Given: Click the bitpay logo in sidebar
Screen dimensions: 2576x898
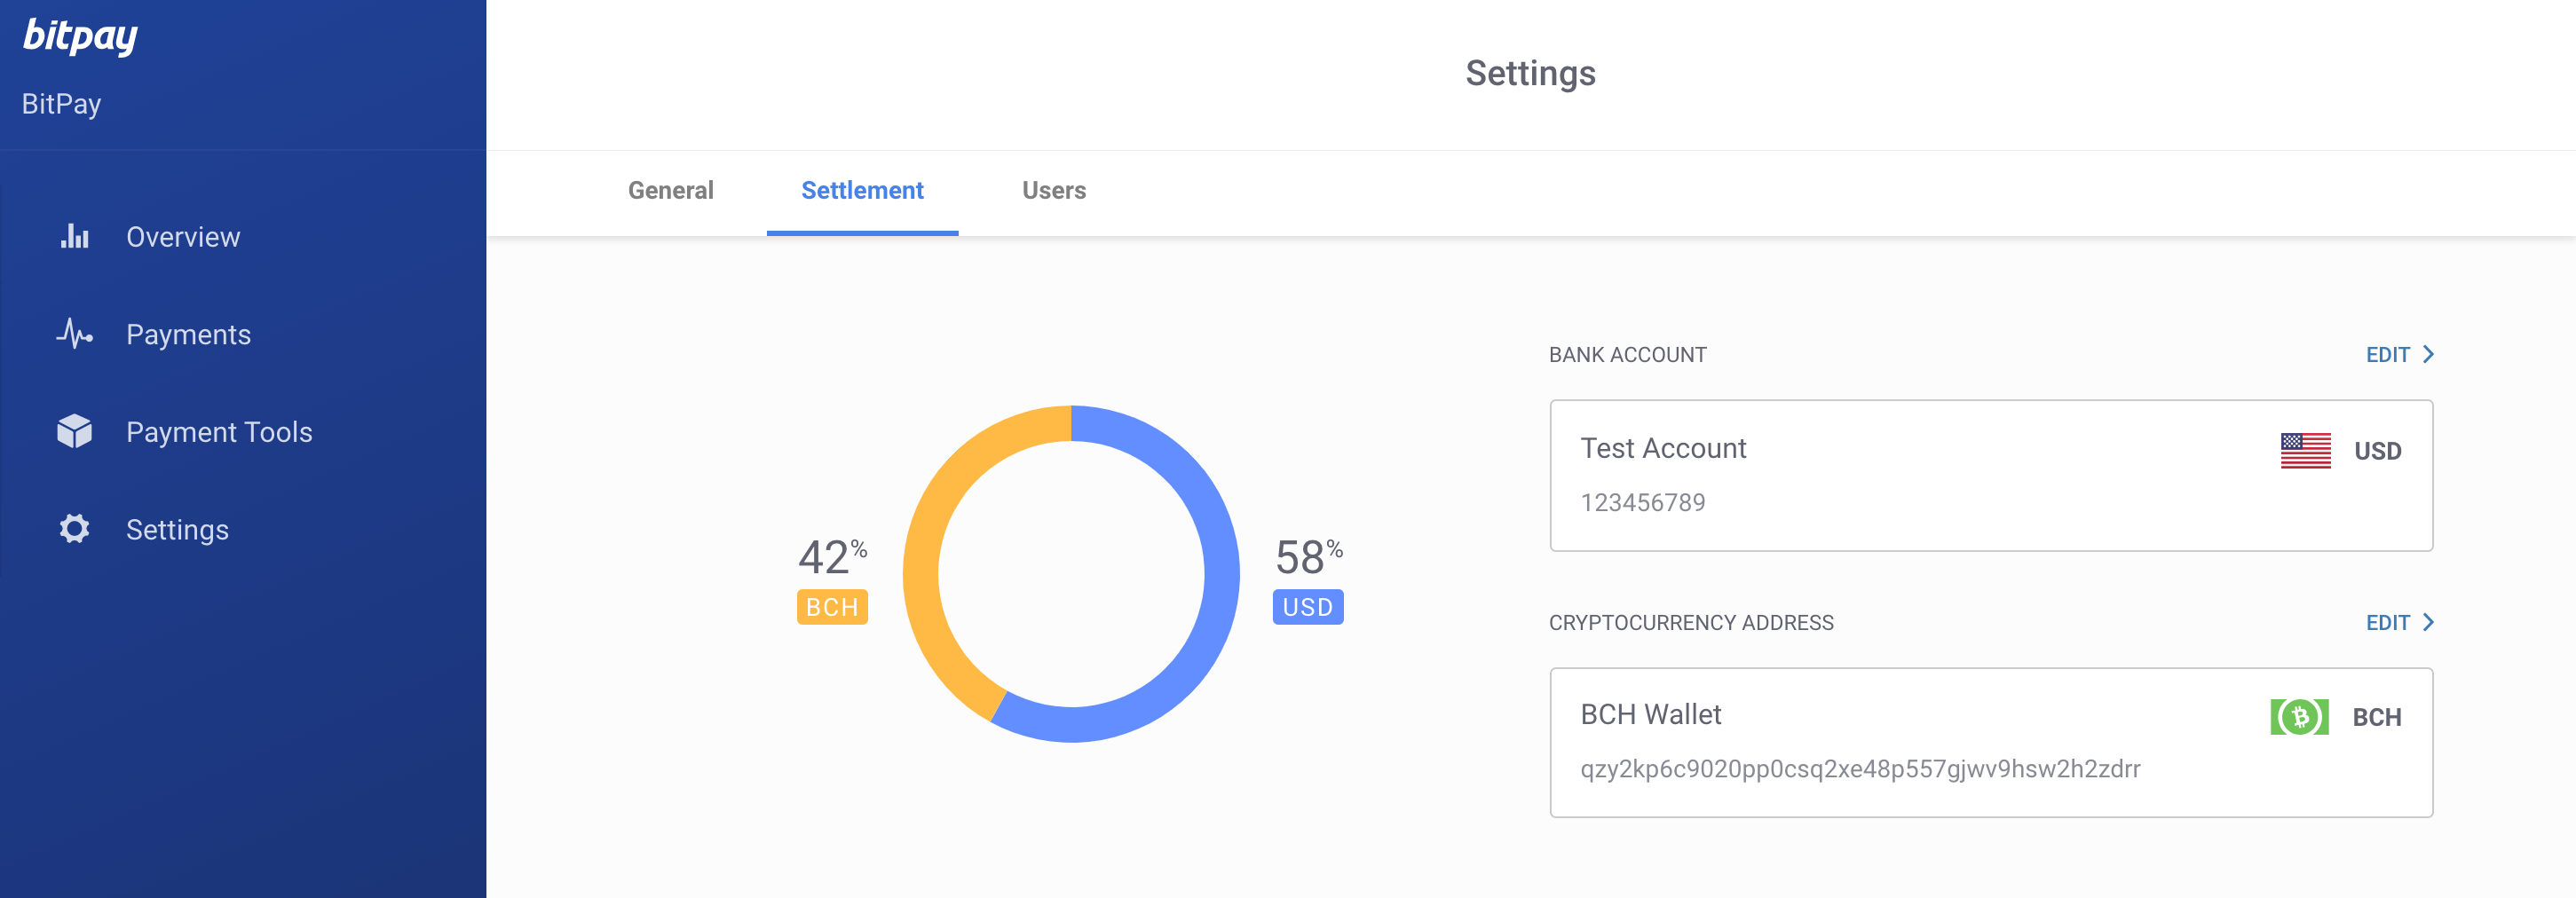Looking at the screenshot, I should pyautogui.click(x=80, y=37).
